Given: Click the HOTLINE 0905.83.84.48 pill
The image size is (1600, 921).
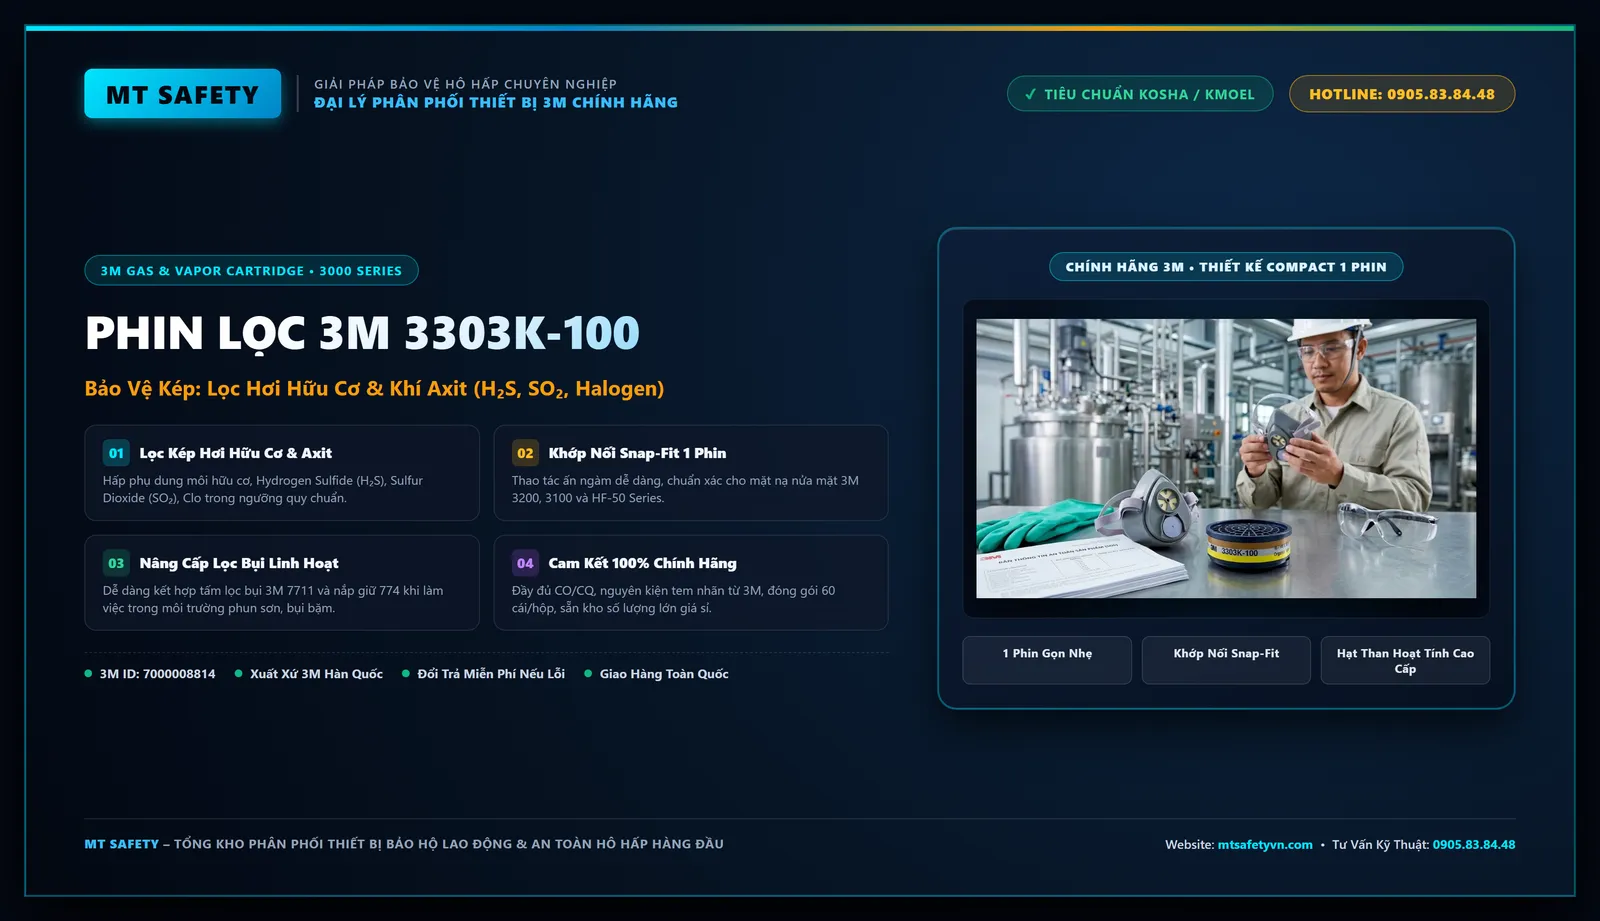Looking at the screenshot, I should click(x=1402, y=94).
